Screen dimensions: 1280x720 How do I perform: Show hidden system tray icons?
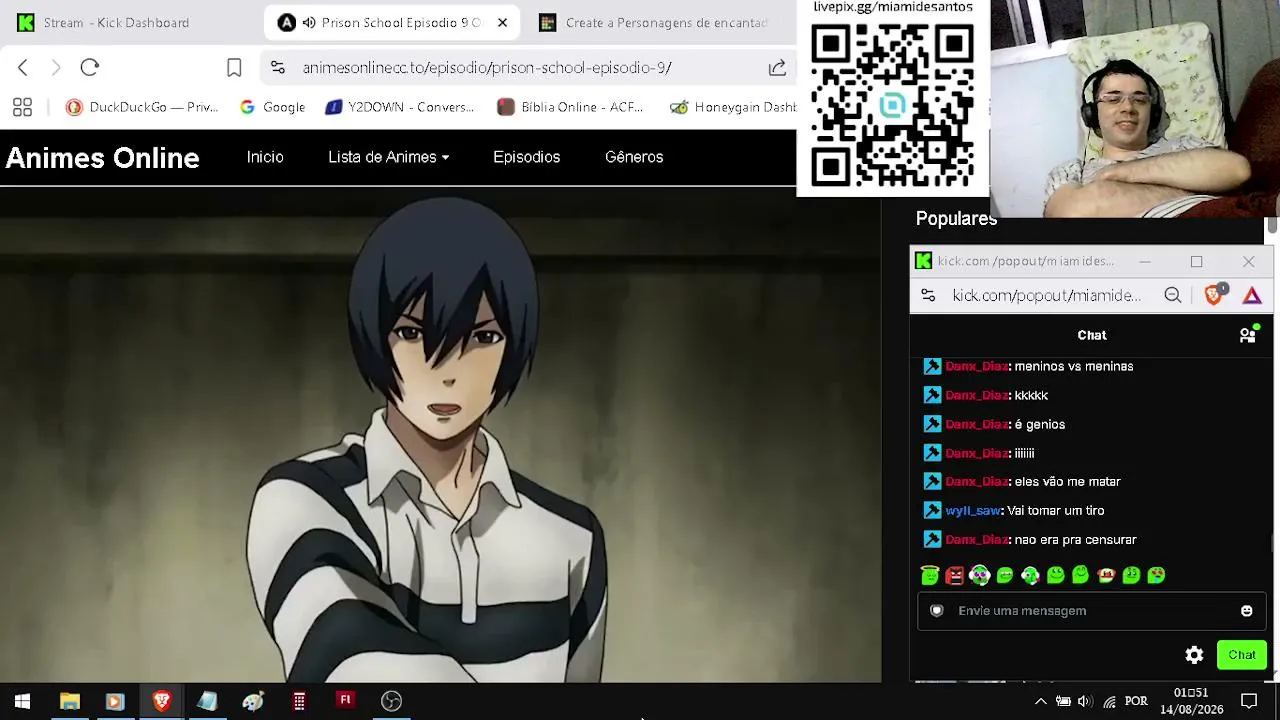(1040, 701)
